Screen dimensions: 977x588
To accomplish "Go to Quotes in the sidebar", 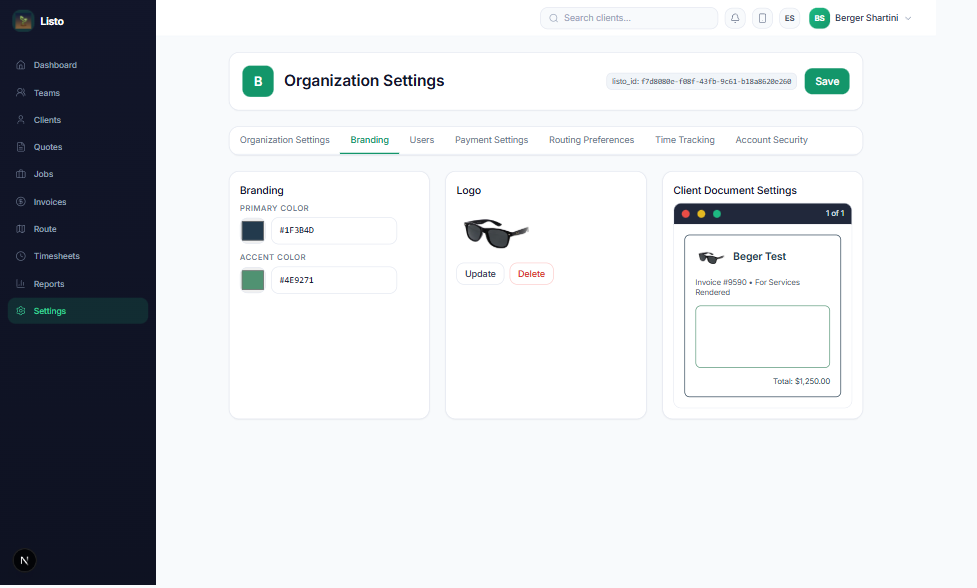I will click(78, 147).
